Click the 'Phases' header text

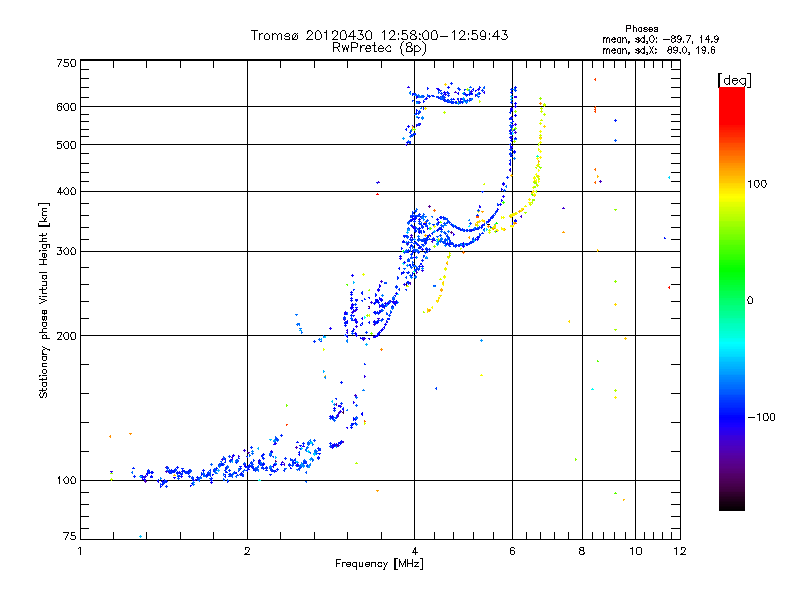[x=642, y=29]
